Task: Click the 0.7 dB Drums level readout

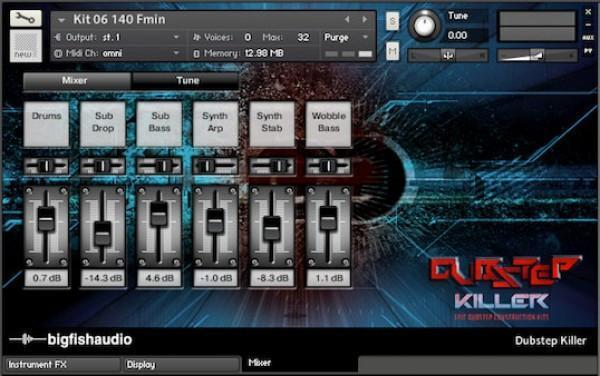Action: click(x=46, y=278)
